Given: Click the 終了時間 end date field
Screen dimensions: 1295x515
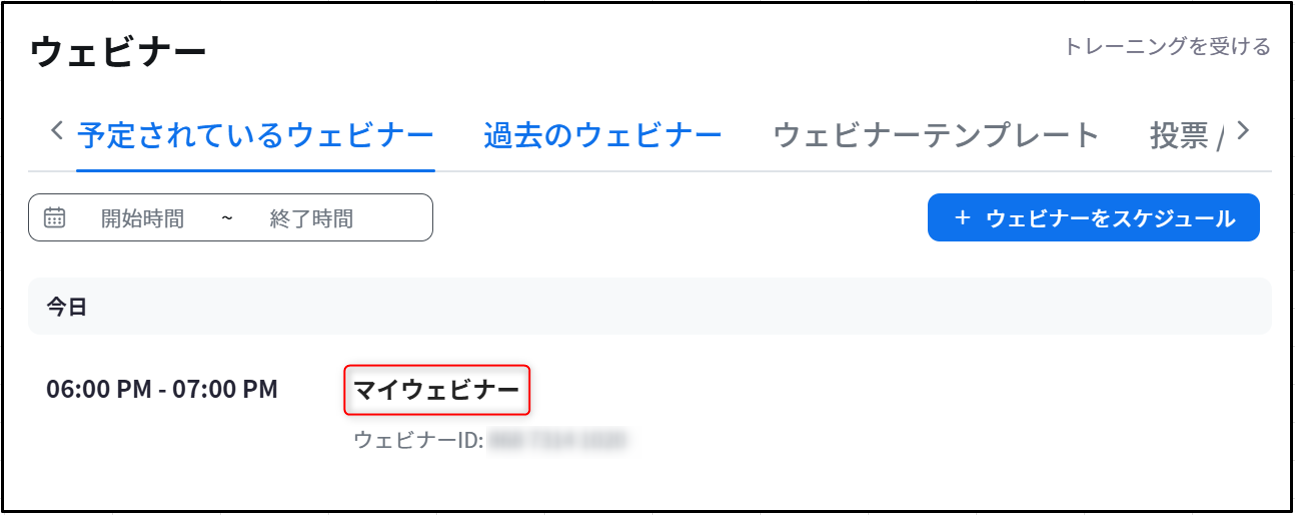Looking at the screenshot, I should click(x=311, y=219).
